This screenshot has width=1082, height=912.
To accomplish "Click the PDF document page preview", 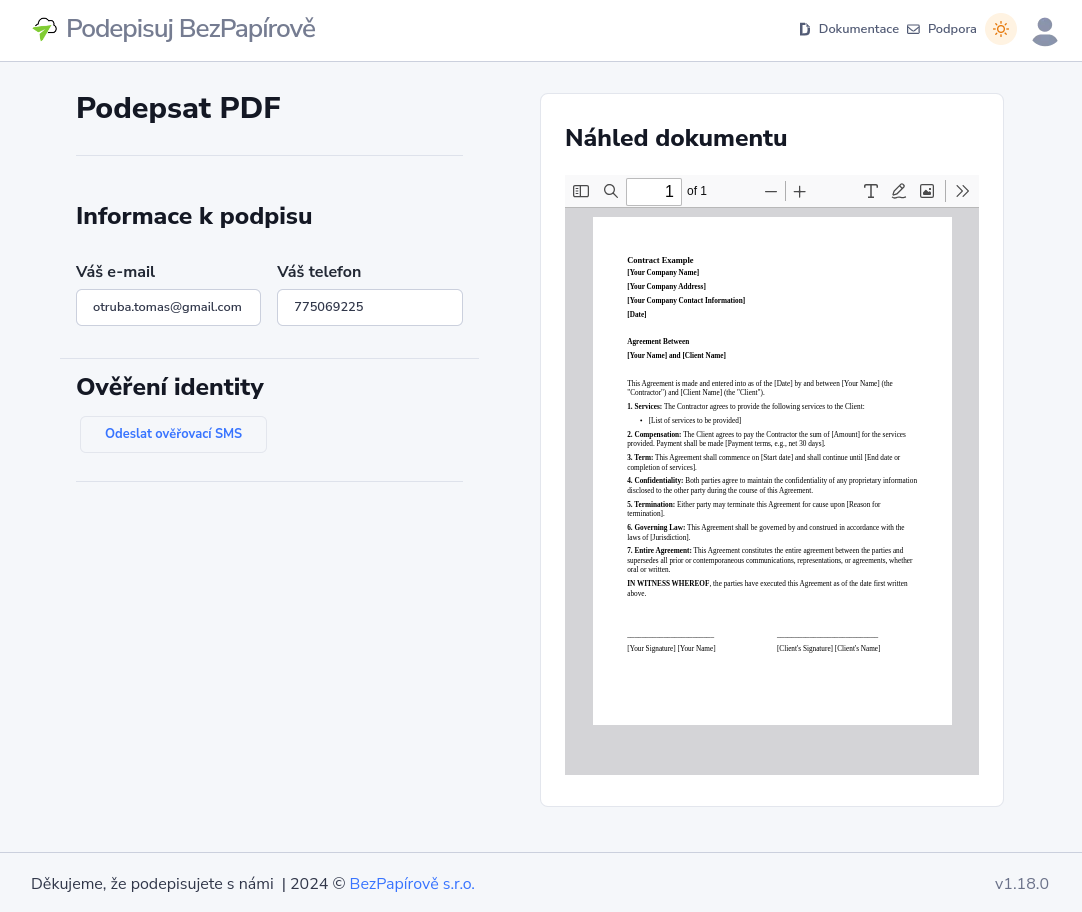I will 772,471.
